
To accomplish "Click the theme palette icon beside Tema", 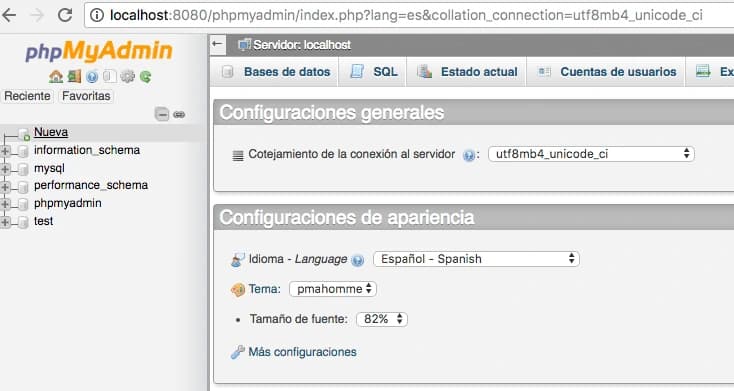I will 238,290.
